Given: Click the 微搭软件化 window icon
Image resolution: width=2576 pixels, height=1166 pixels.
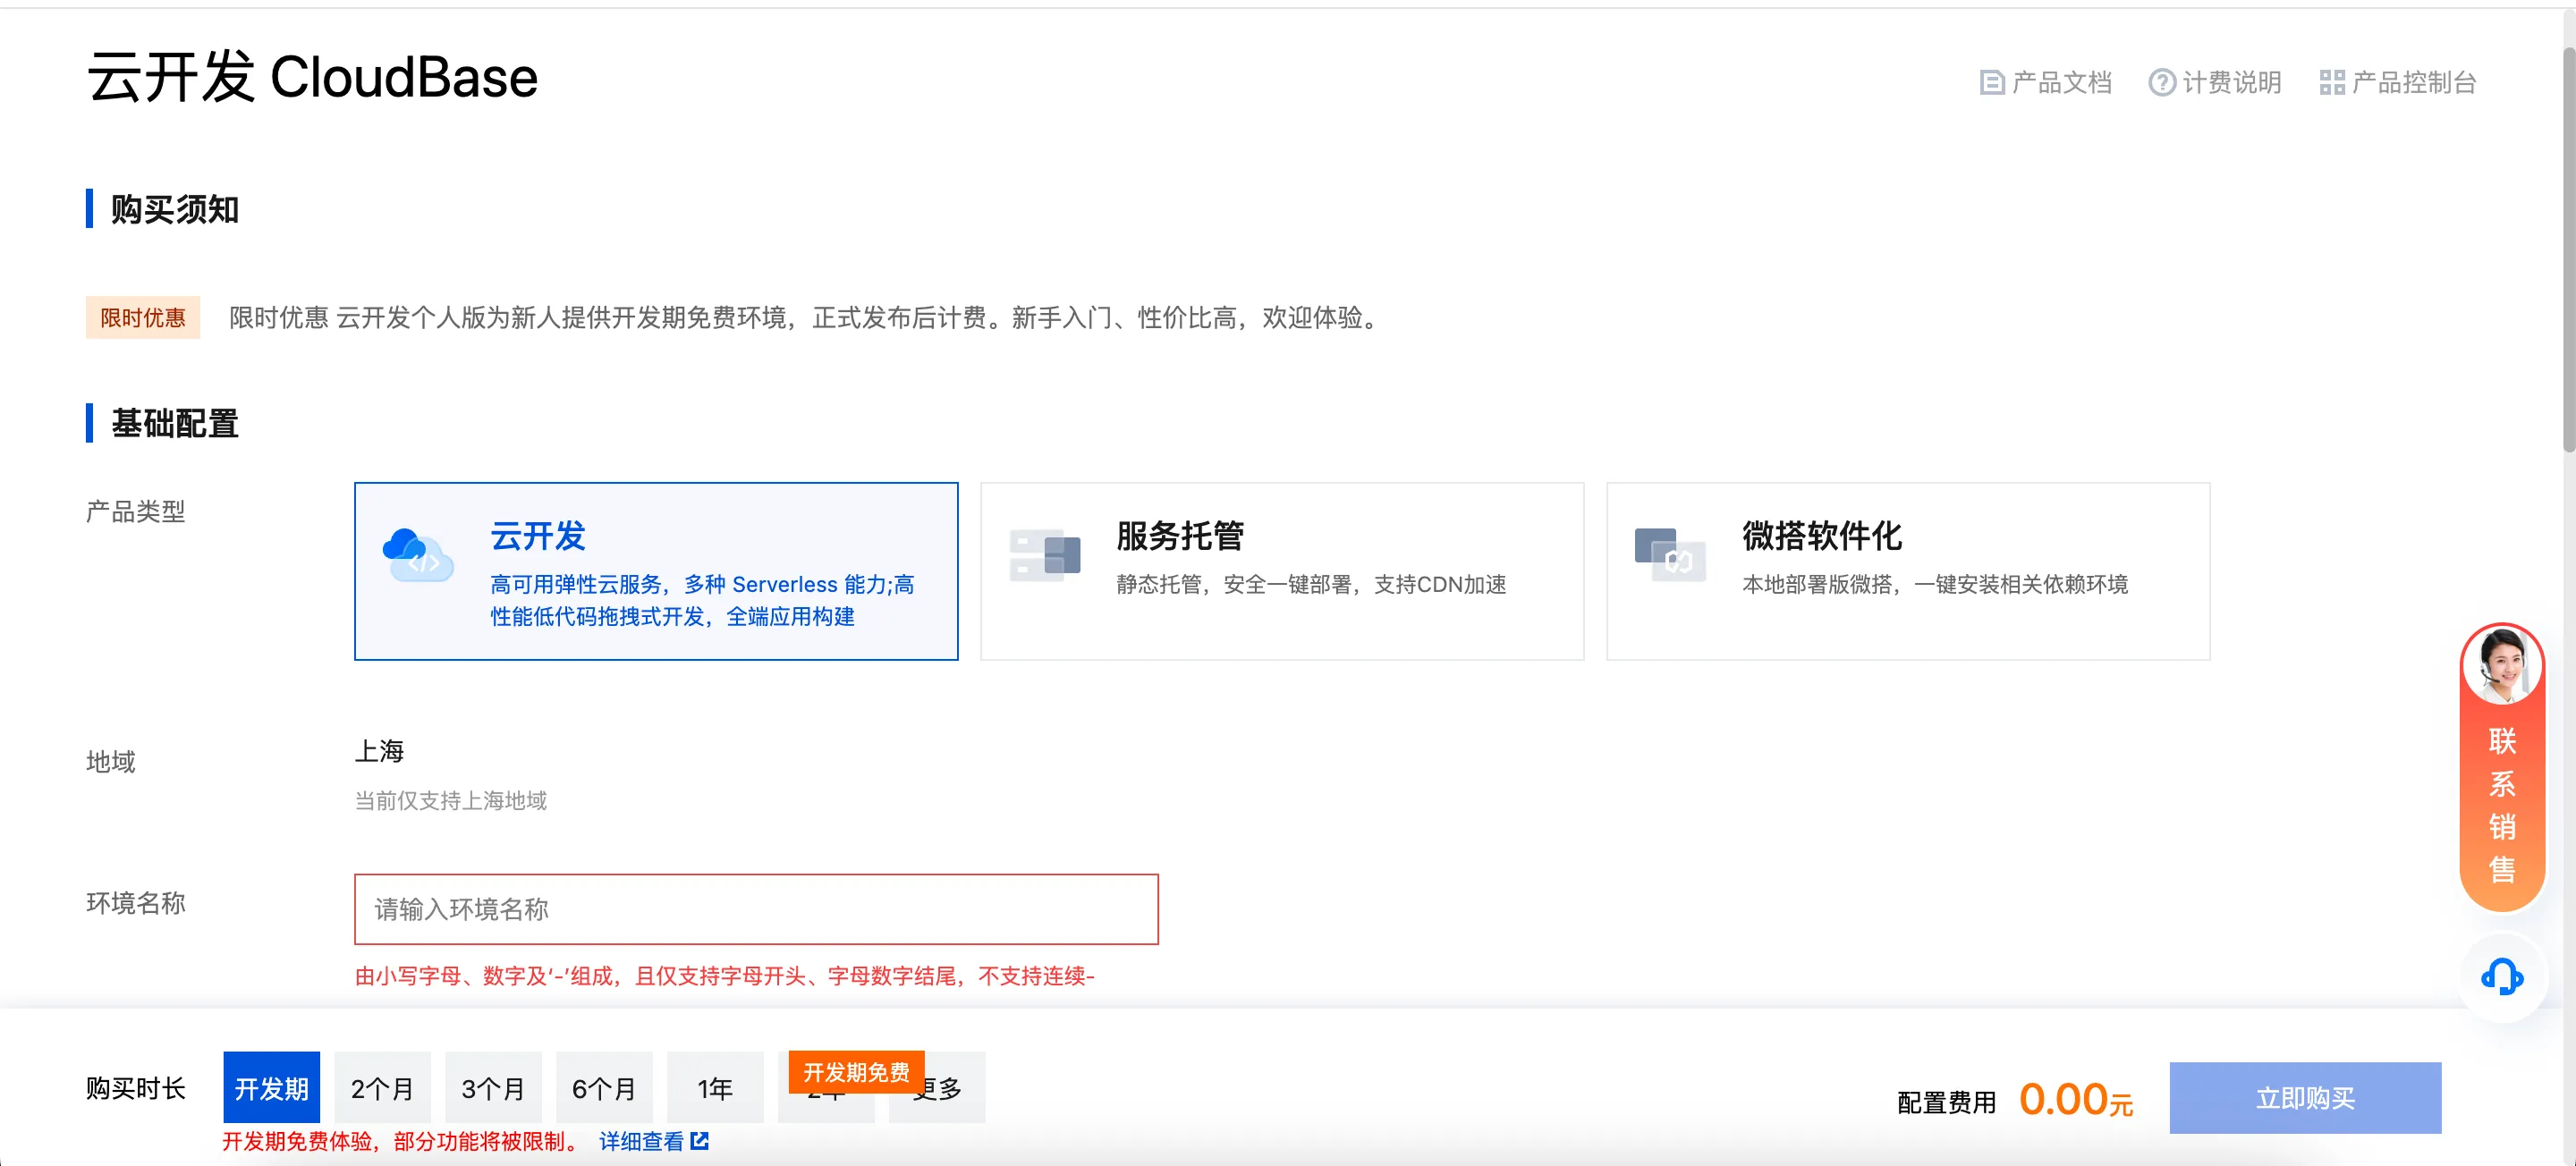Looking at the screenshot, I should coord(1669,554).
